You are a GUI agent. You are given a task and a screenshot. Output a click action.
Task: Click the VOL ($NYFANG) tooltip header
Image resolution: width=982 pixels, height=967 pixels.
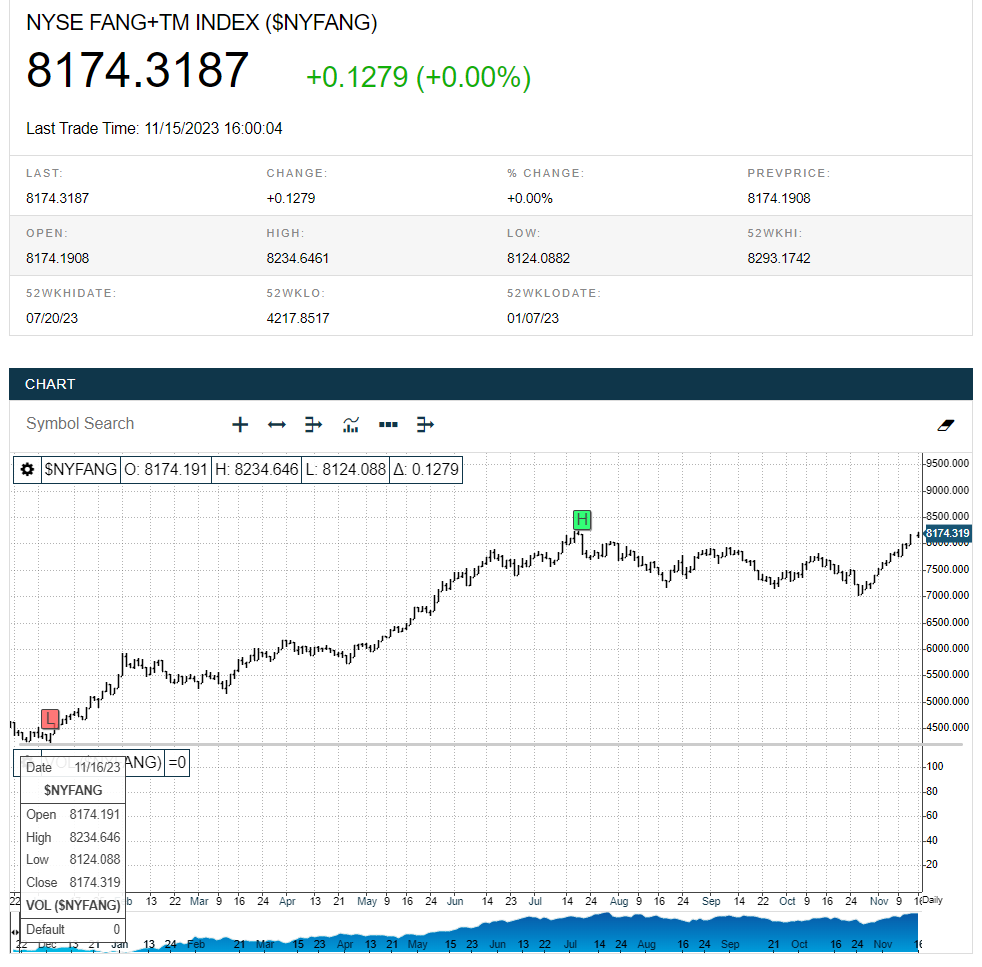pos(73,906)
